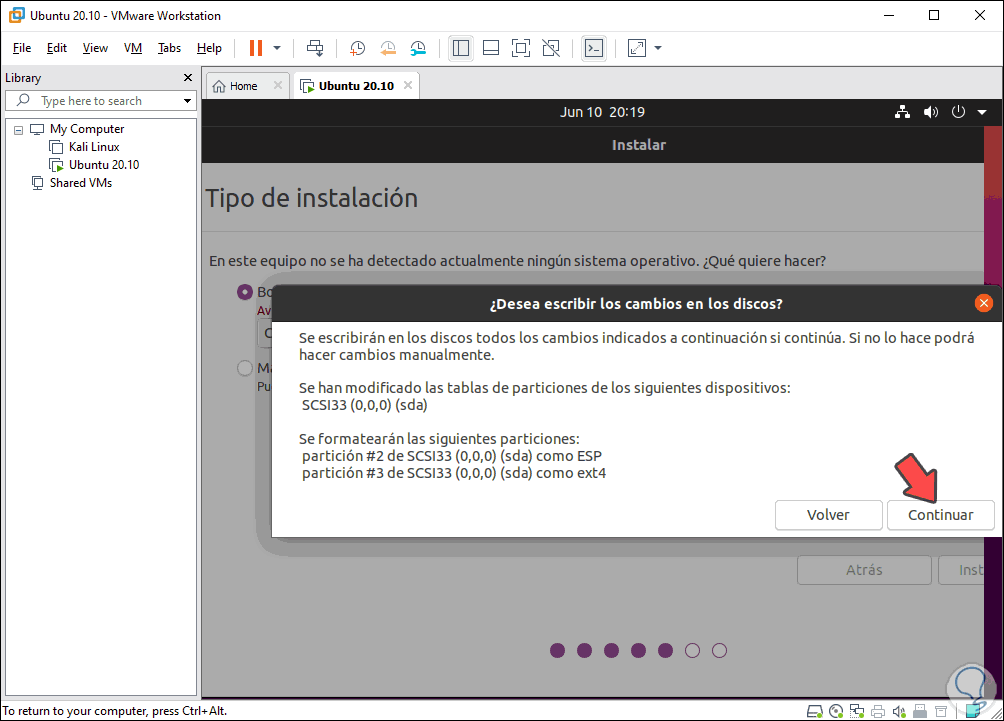
Task: Click the Volver button
Action: click(829, 515)
